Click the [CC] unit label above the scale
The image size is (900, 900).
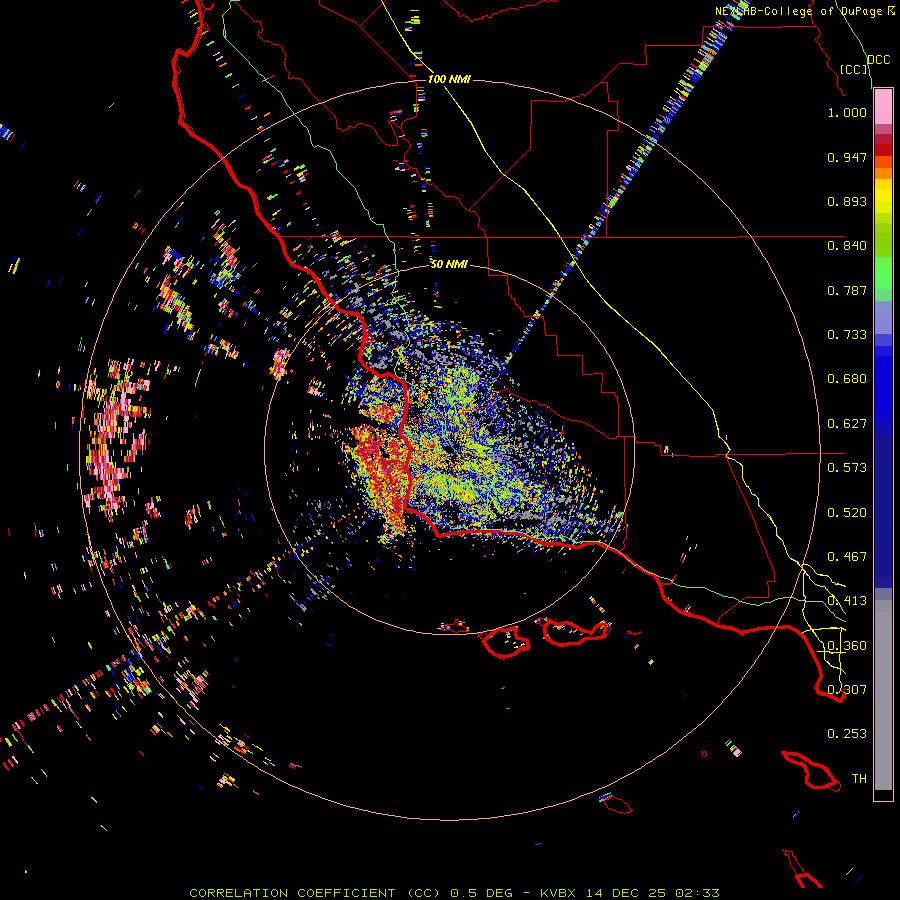pyautogui.click(x=854, y=69)
